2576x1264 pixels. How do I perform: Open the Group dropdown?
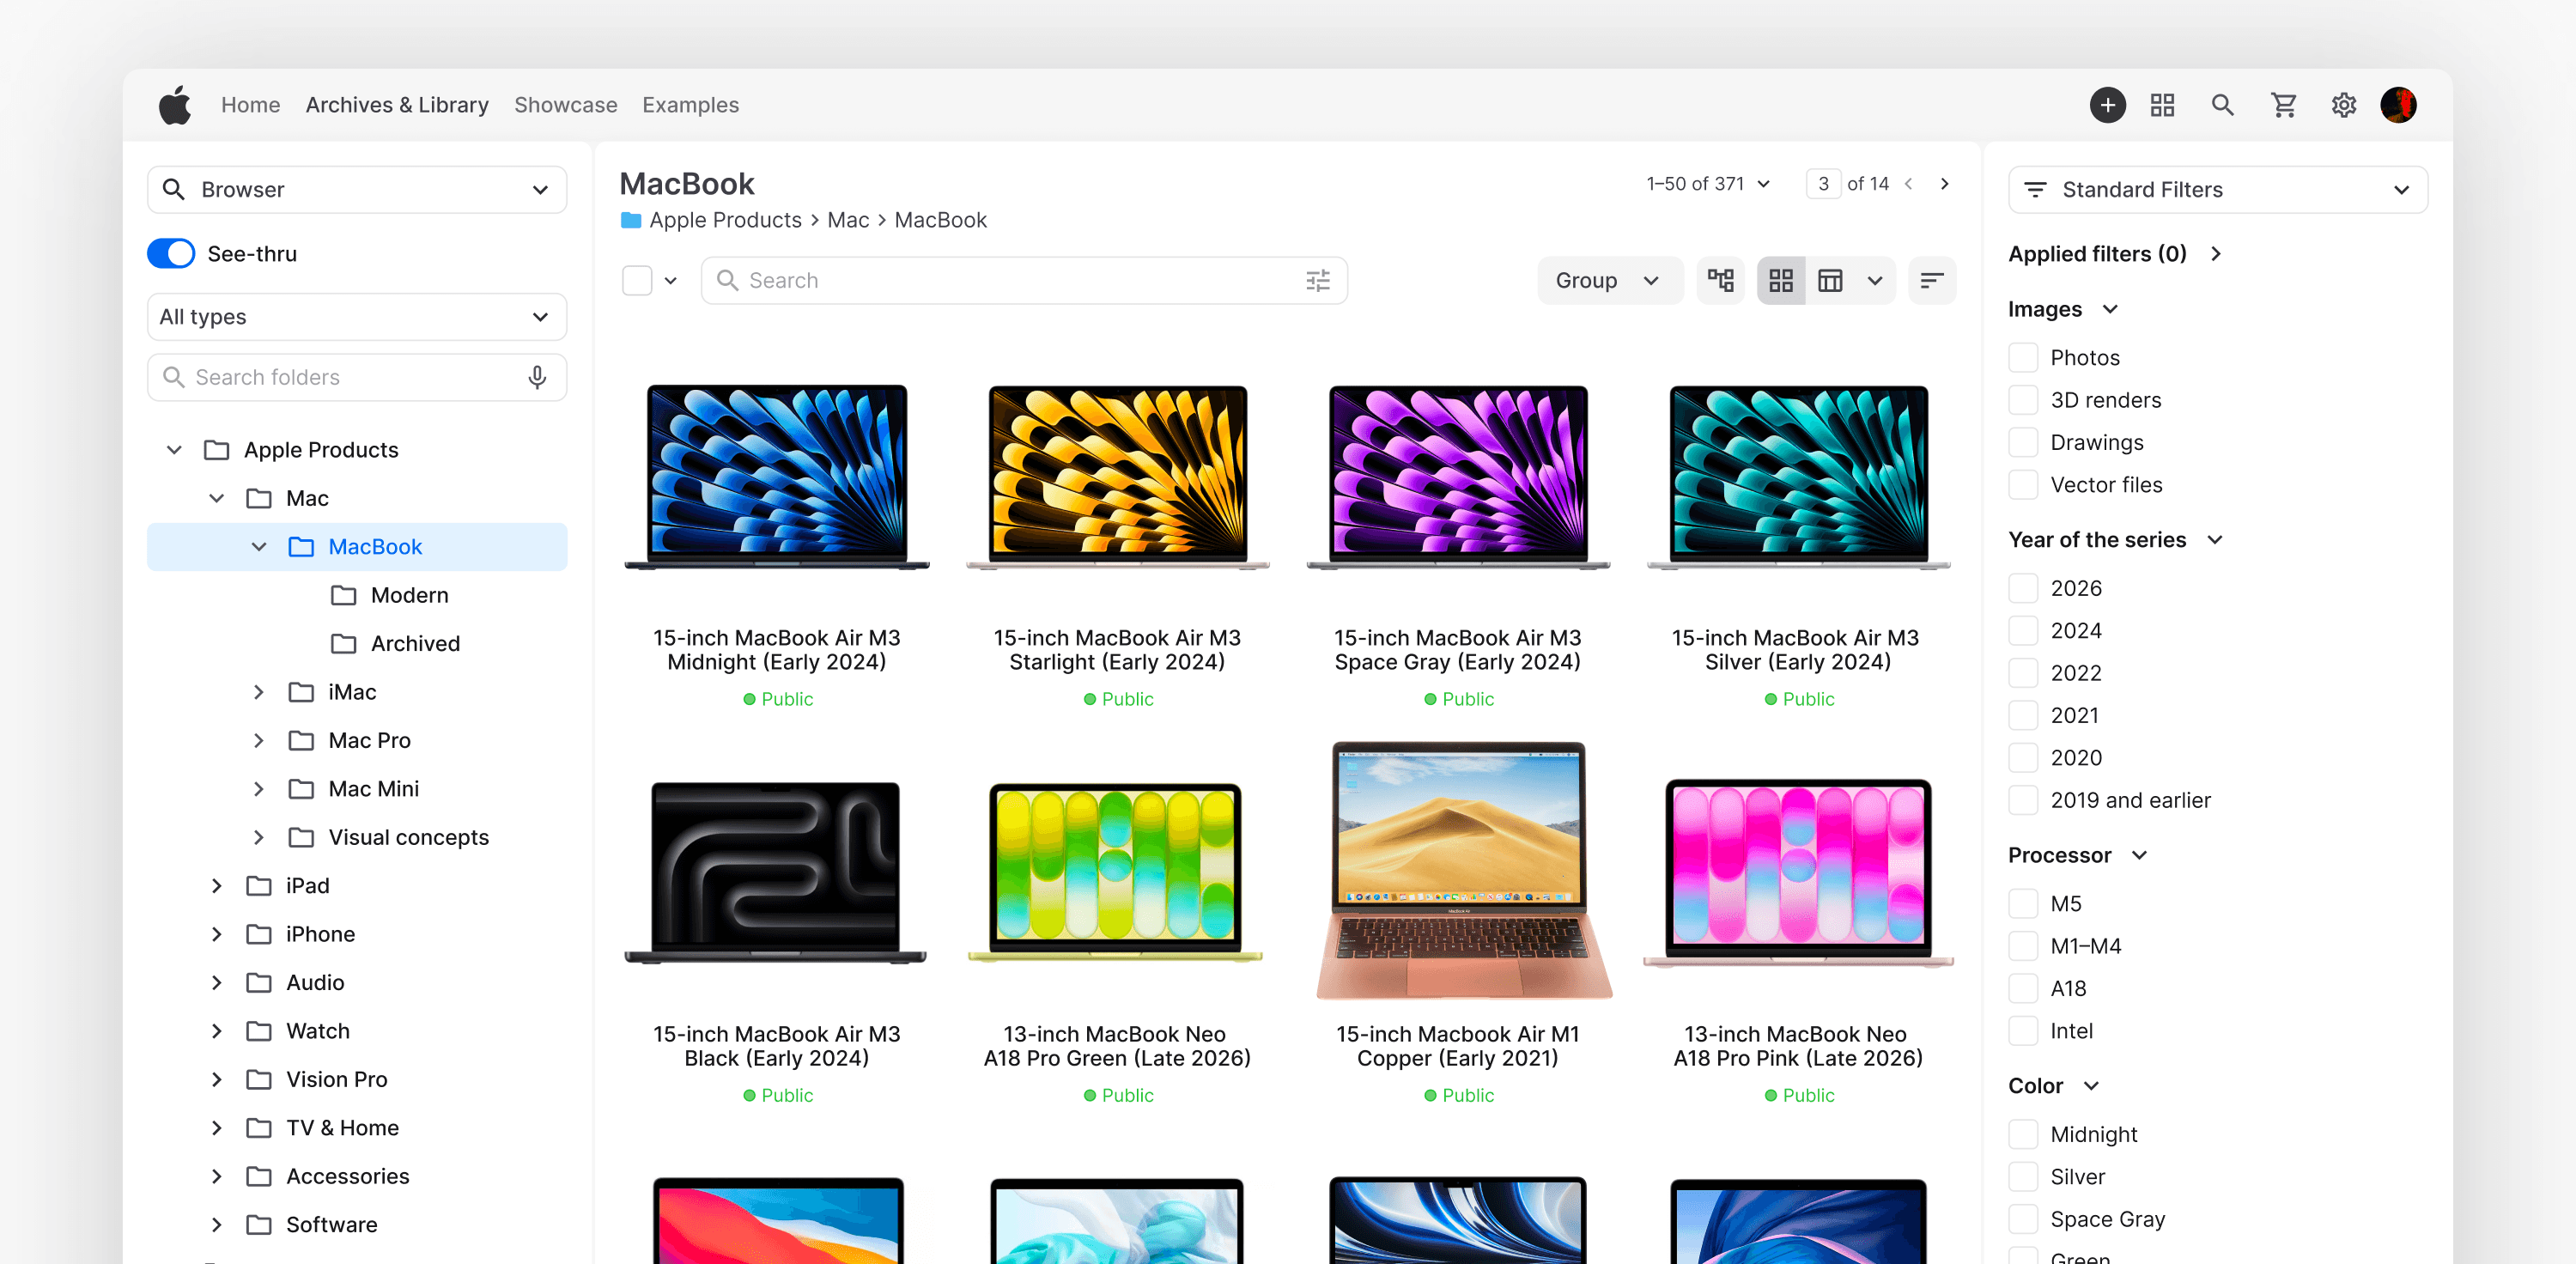tap(1608, 281)
